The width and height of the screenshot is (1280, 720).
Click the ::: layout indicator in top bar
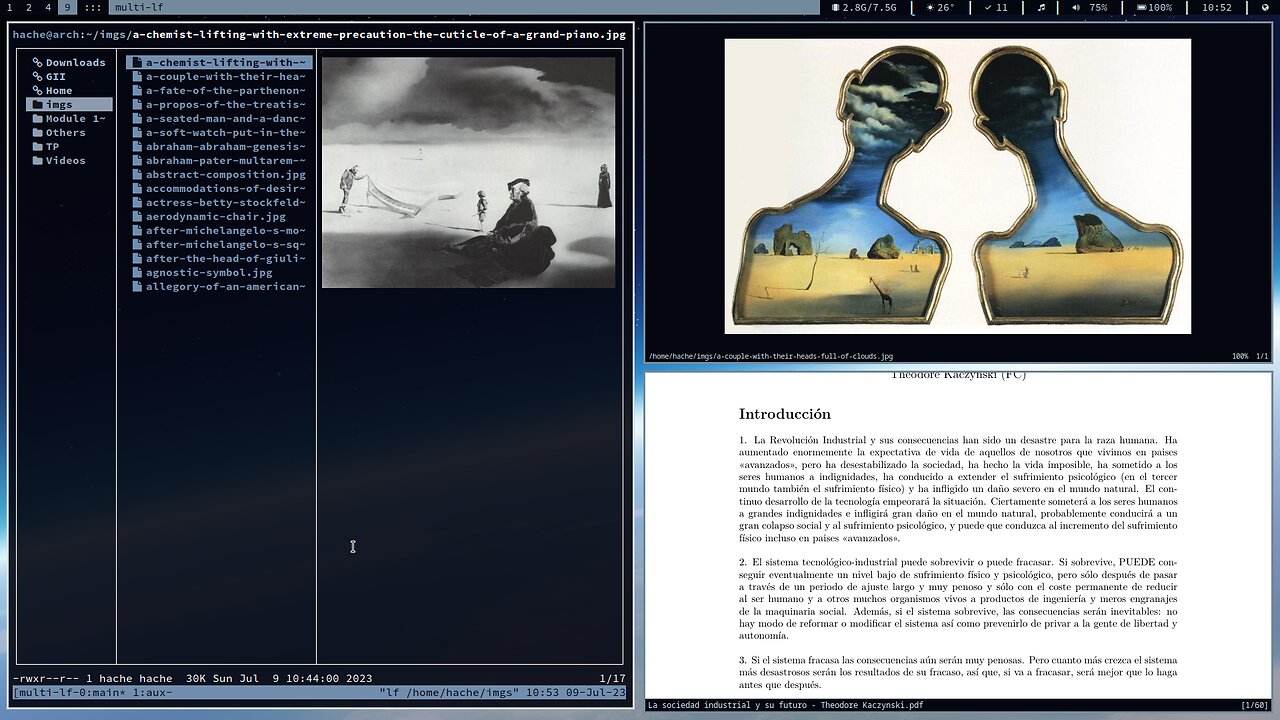coord(92,7)
